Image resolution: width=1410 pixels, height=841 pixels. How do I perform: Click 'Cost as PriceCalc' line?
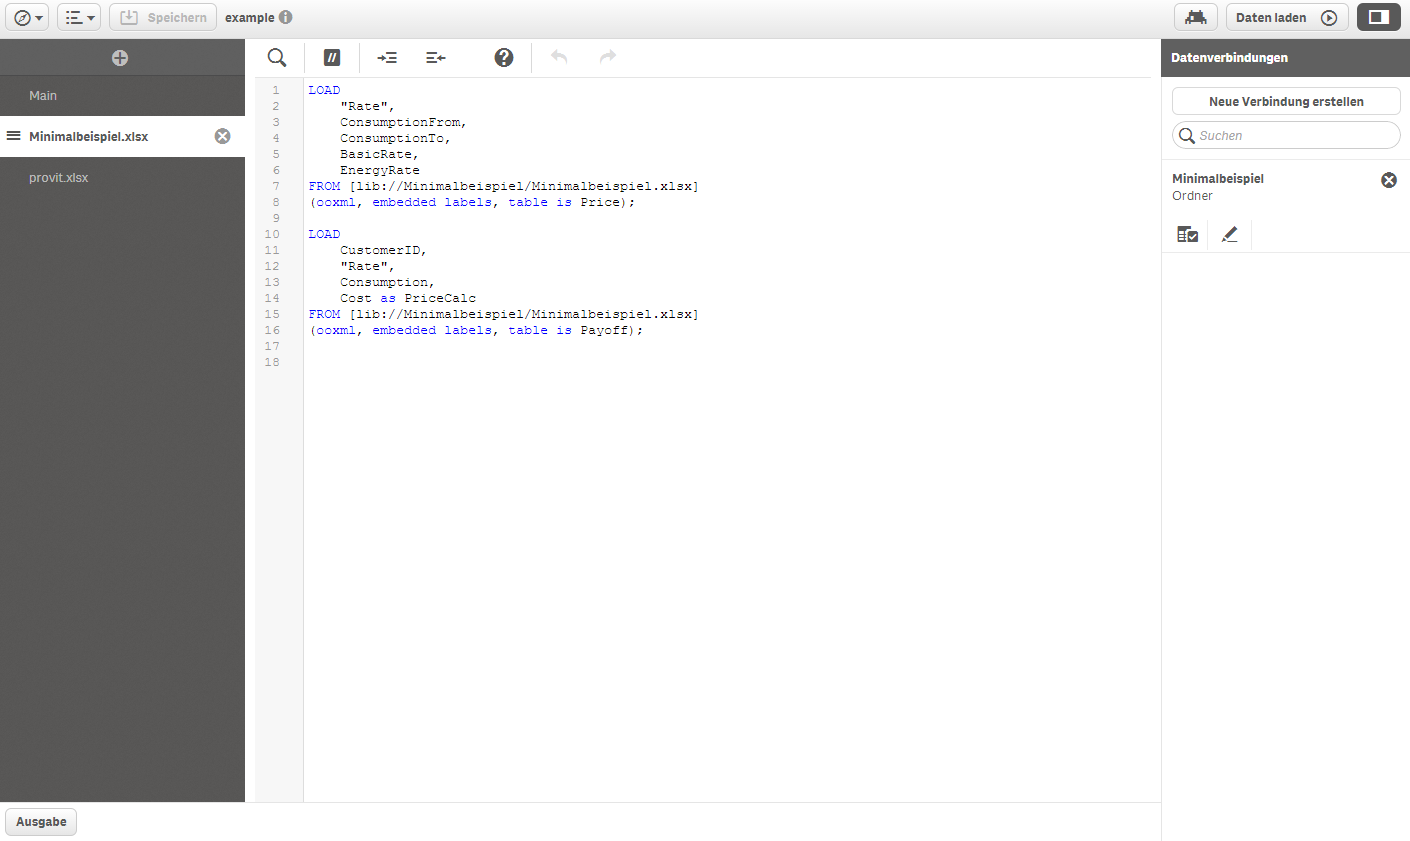[408, 298]
